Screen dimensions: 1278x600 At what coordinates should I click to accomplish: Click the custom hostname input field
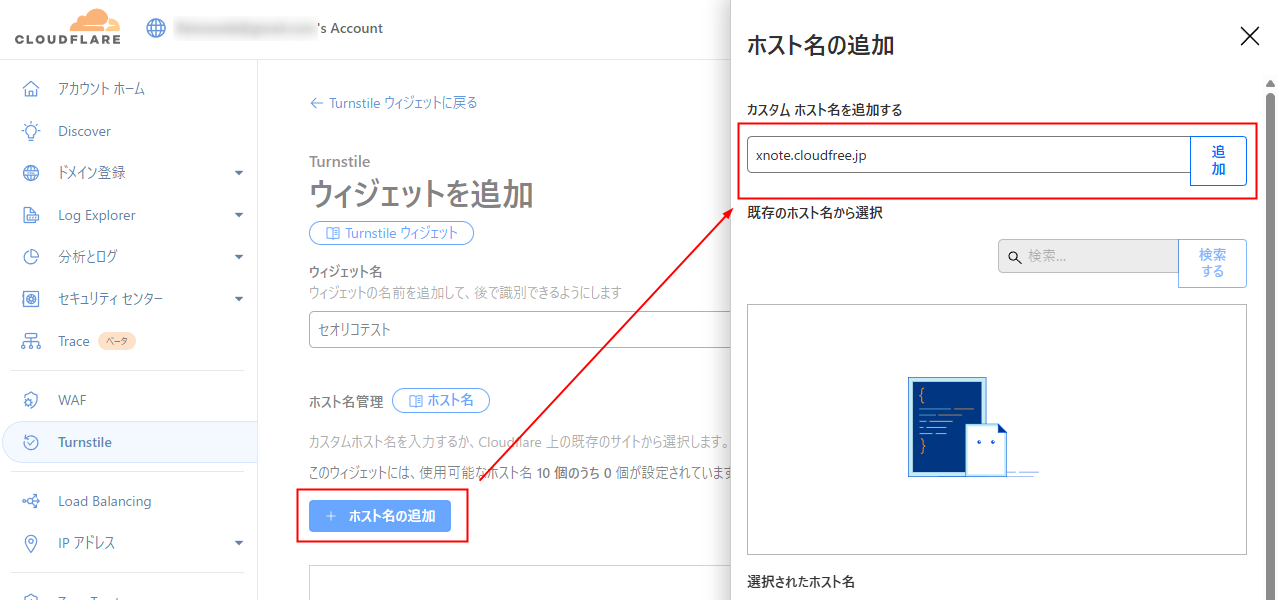[x=968, y=155]
